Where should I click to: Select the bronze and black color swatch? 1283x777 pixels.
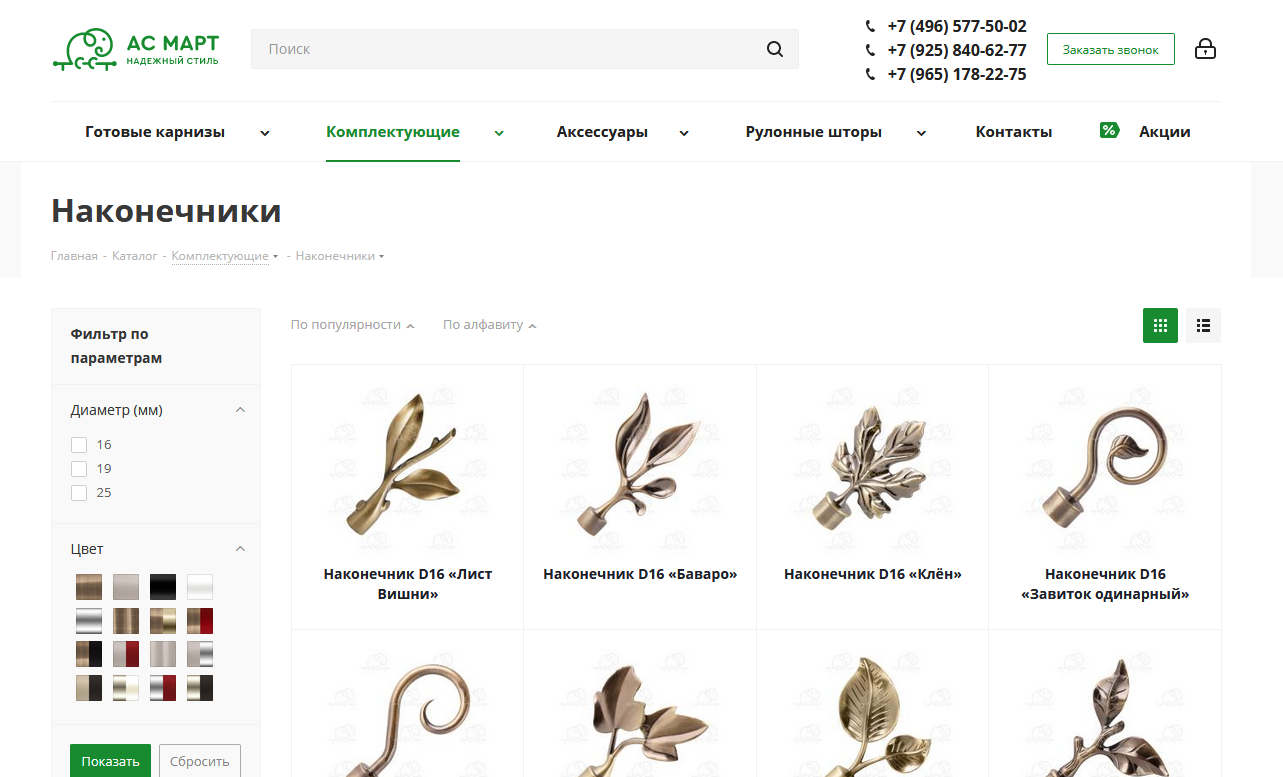pos(89,654)
